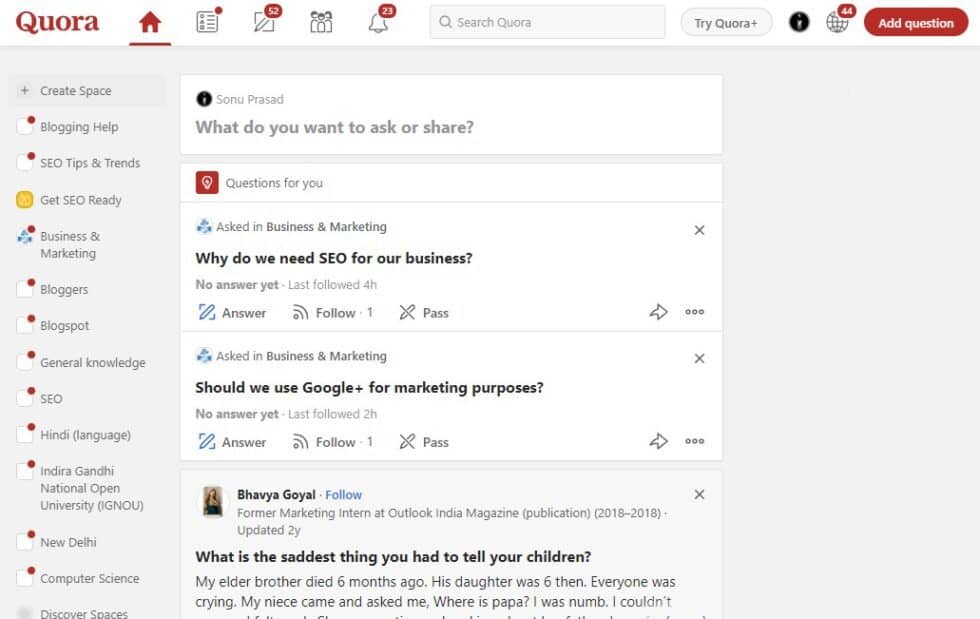The height and width of the screenshot is (619, 980).
Task: Click the Questions for you red icon
Action: 207,183
